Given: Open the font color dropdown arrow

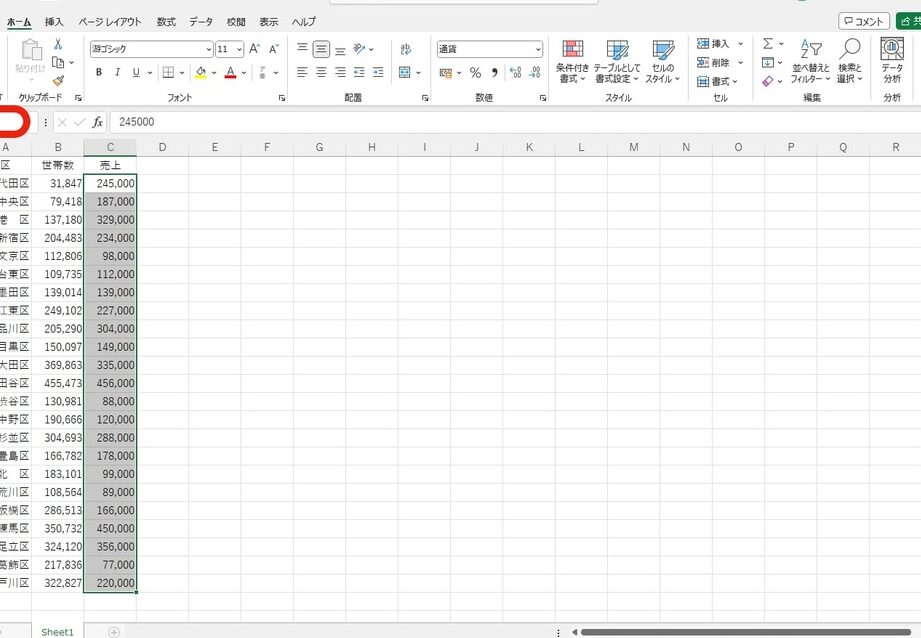Looking at the screenshot, I should click(244, 73).
